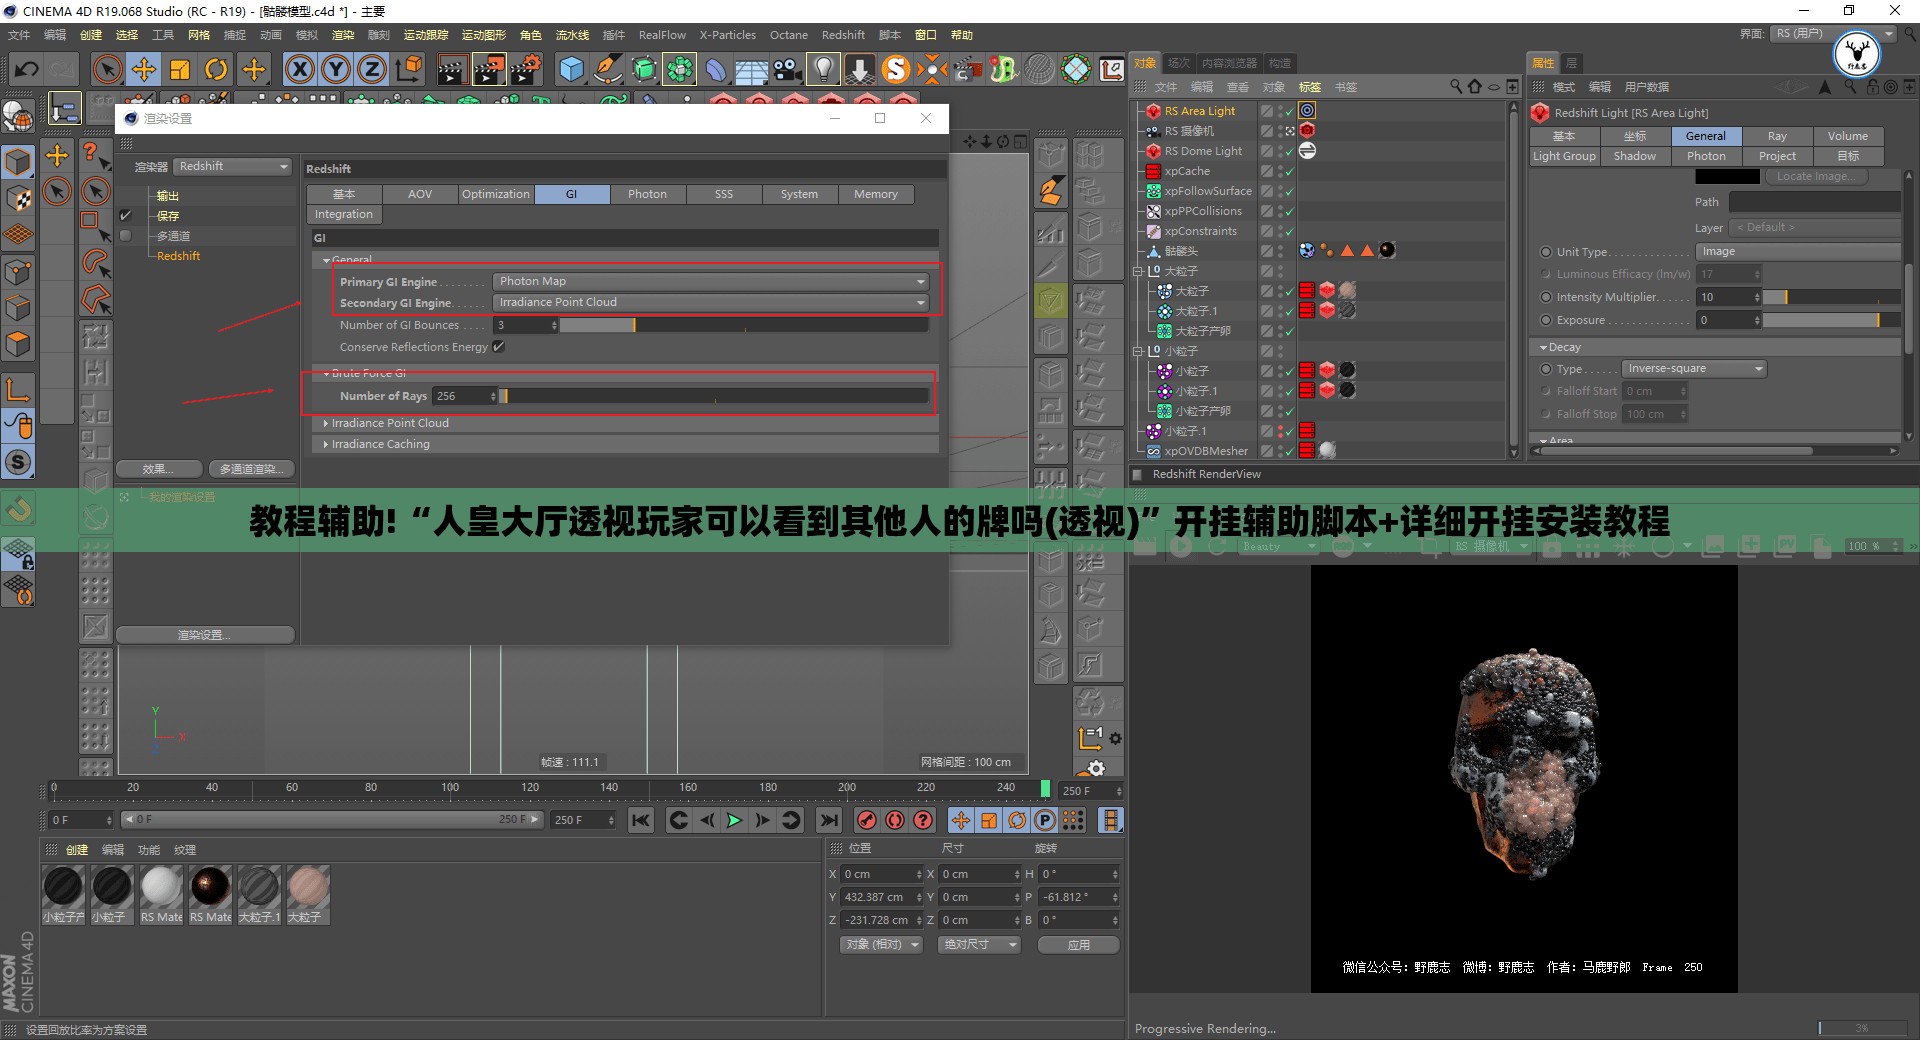Select the Live Selection tool
Screen dimensions: 1920x1040
click(107, 69)
